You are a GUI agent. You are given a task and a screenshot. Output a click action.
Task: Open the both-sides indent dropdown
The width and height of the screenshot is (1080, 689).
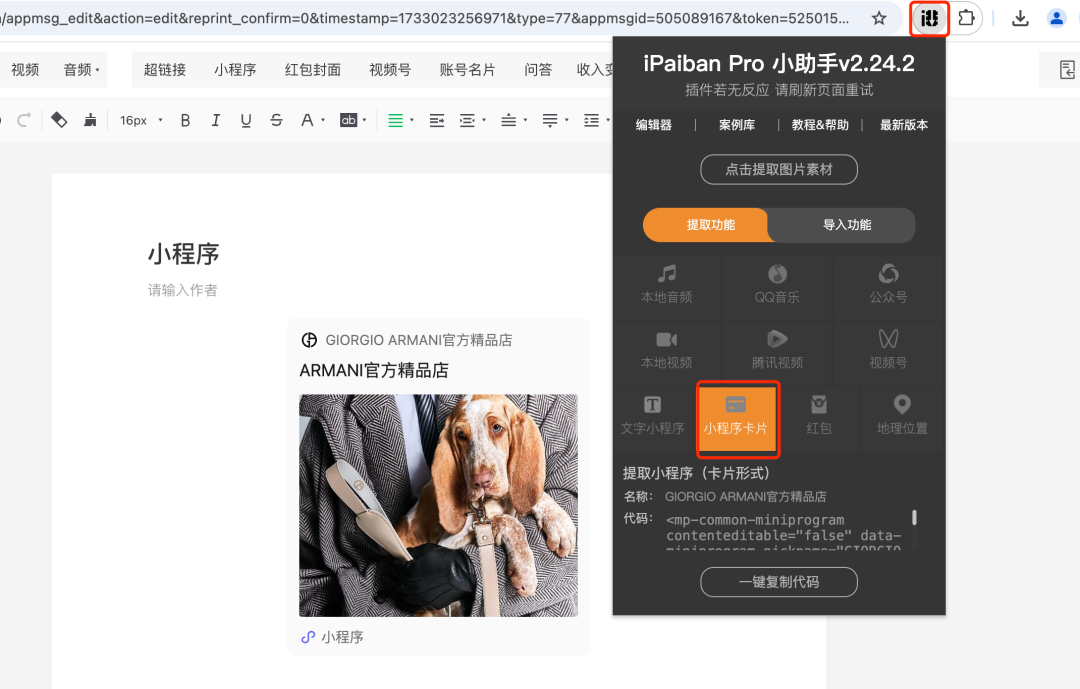tap(484, 121)
